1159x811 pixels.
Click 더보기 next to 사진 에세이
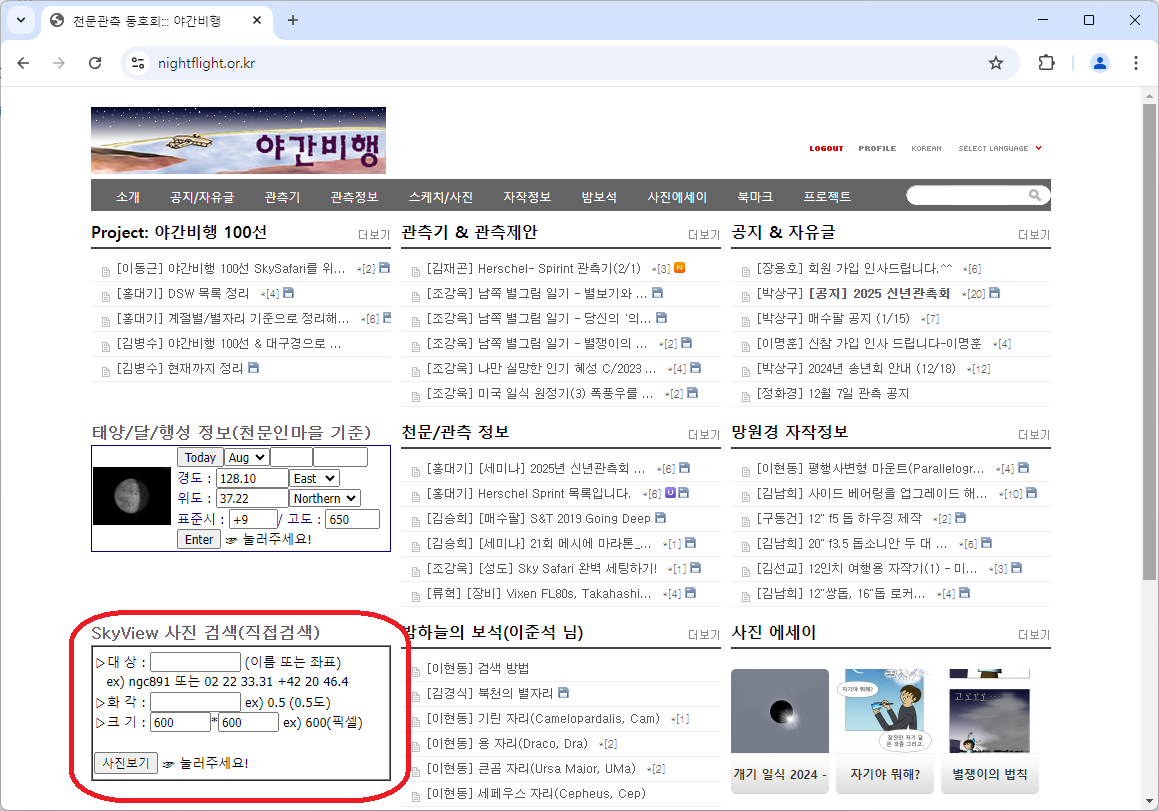pyautogui.click(x=1034, y=634)
